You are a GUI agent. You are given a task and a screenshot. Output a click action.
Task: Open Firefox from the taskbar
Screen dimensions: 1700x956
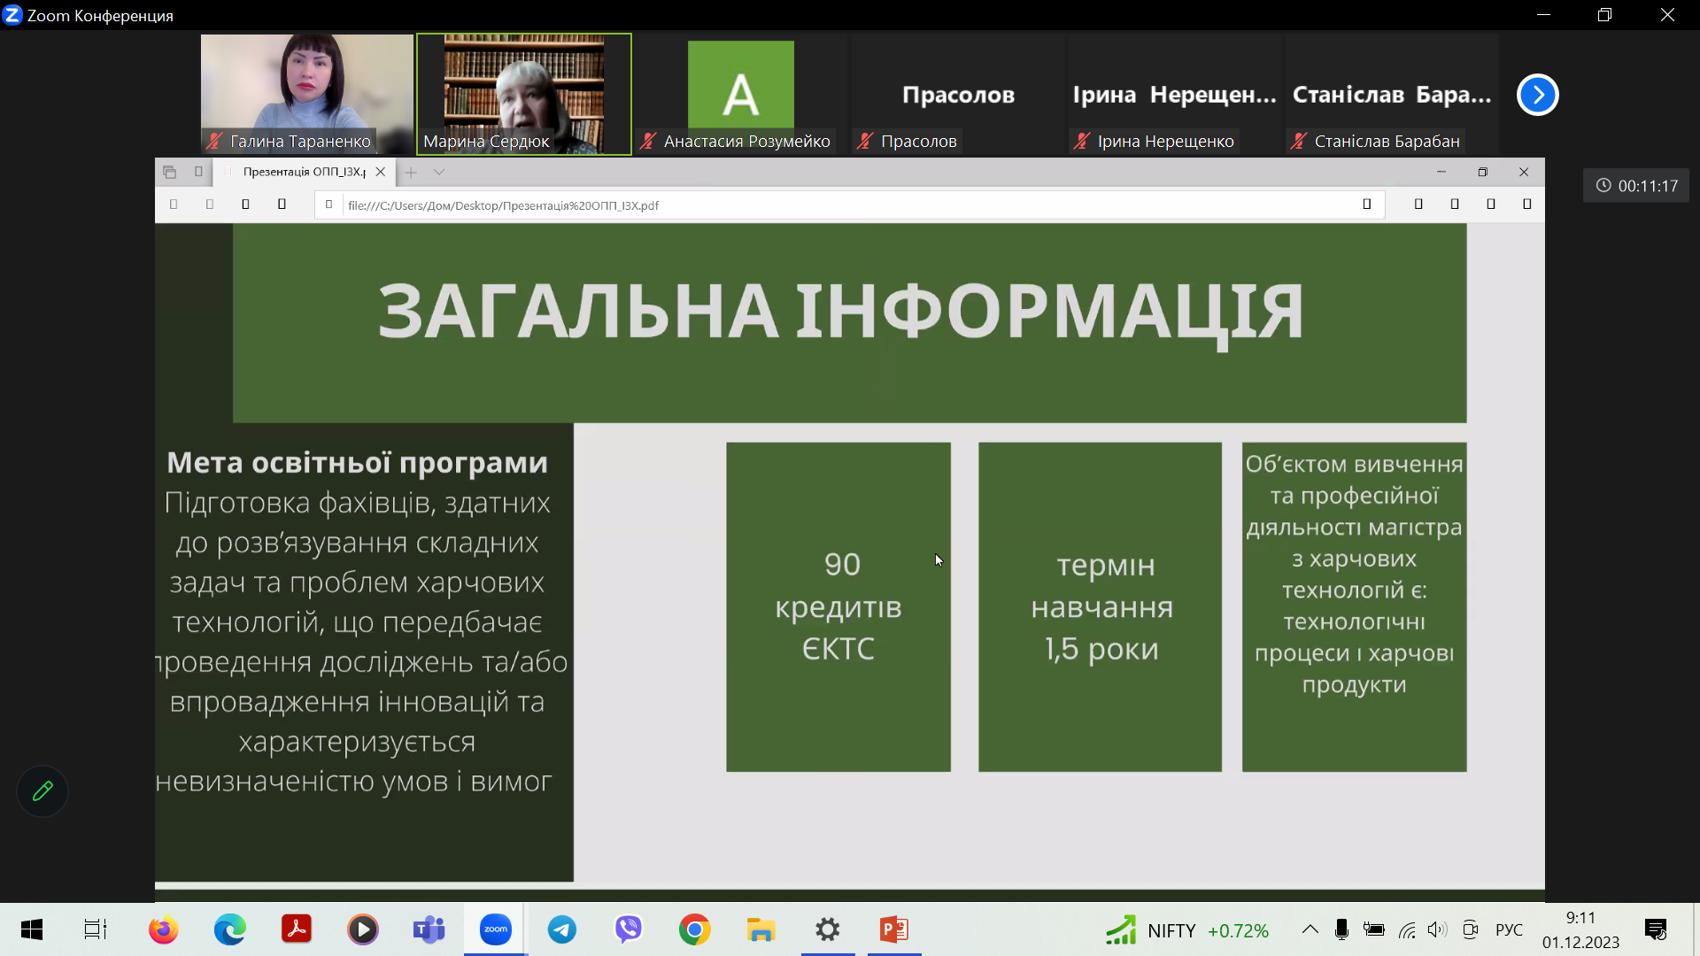[163, 930]
